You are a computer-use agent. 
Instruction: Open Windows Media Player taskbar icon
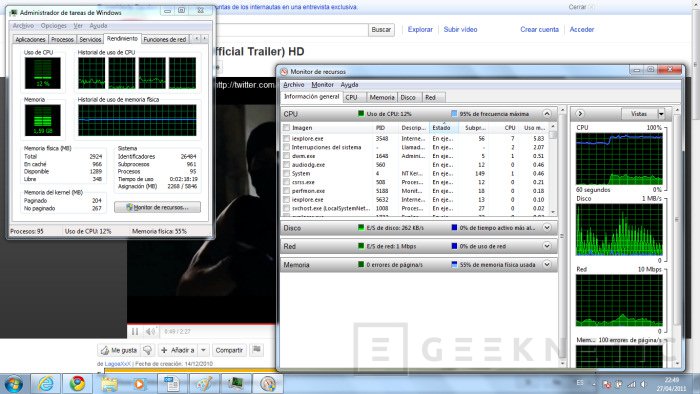(140, 384)
